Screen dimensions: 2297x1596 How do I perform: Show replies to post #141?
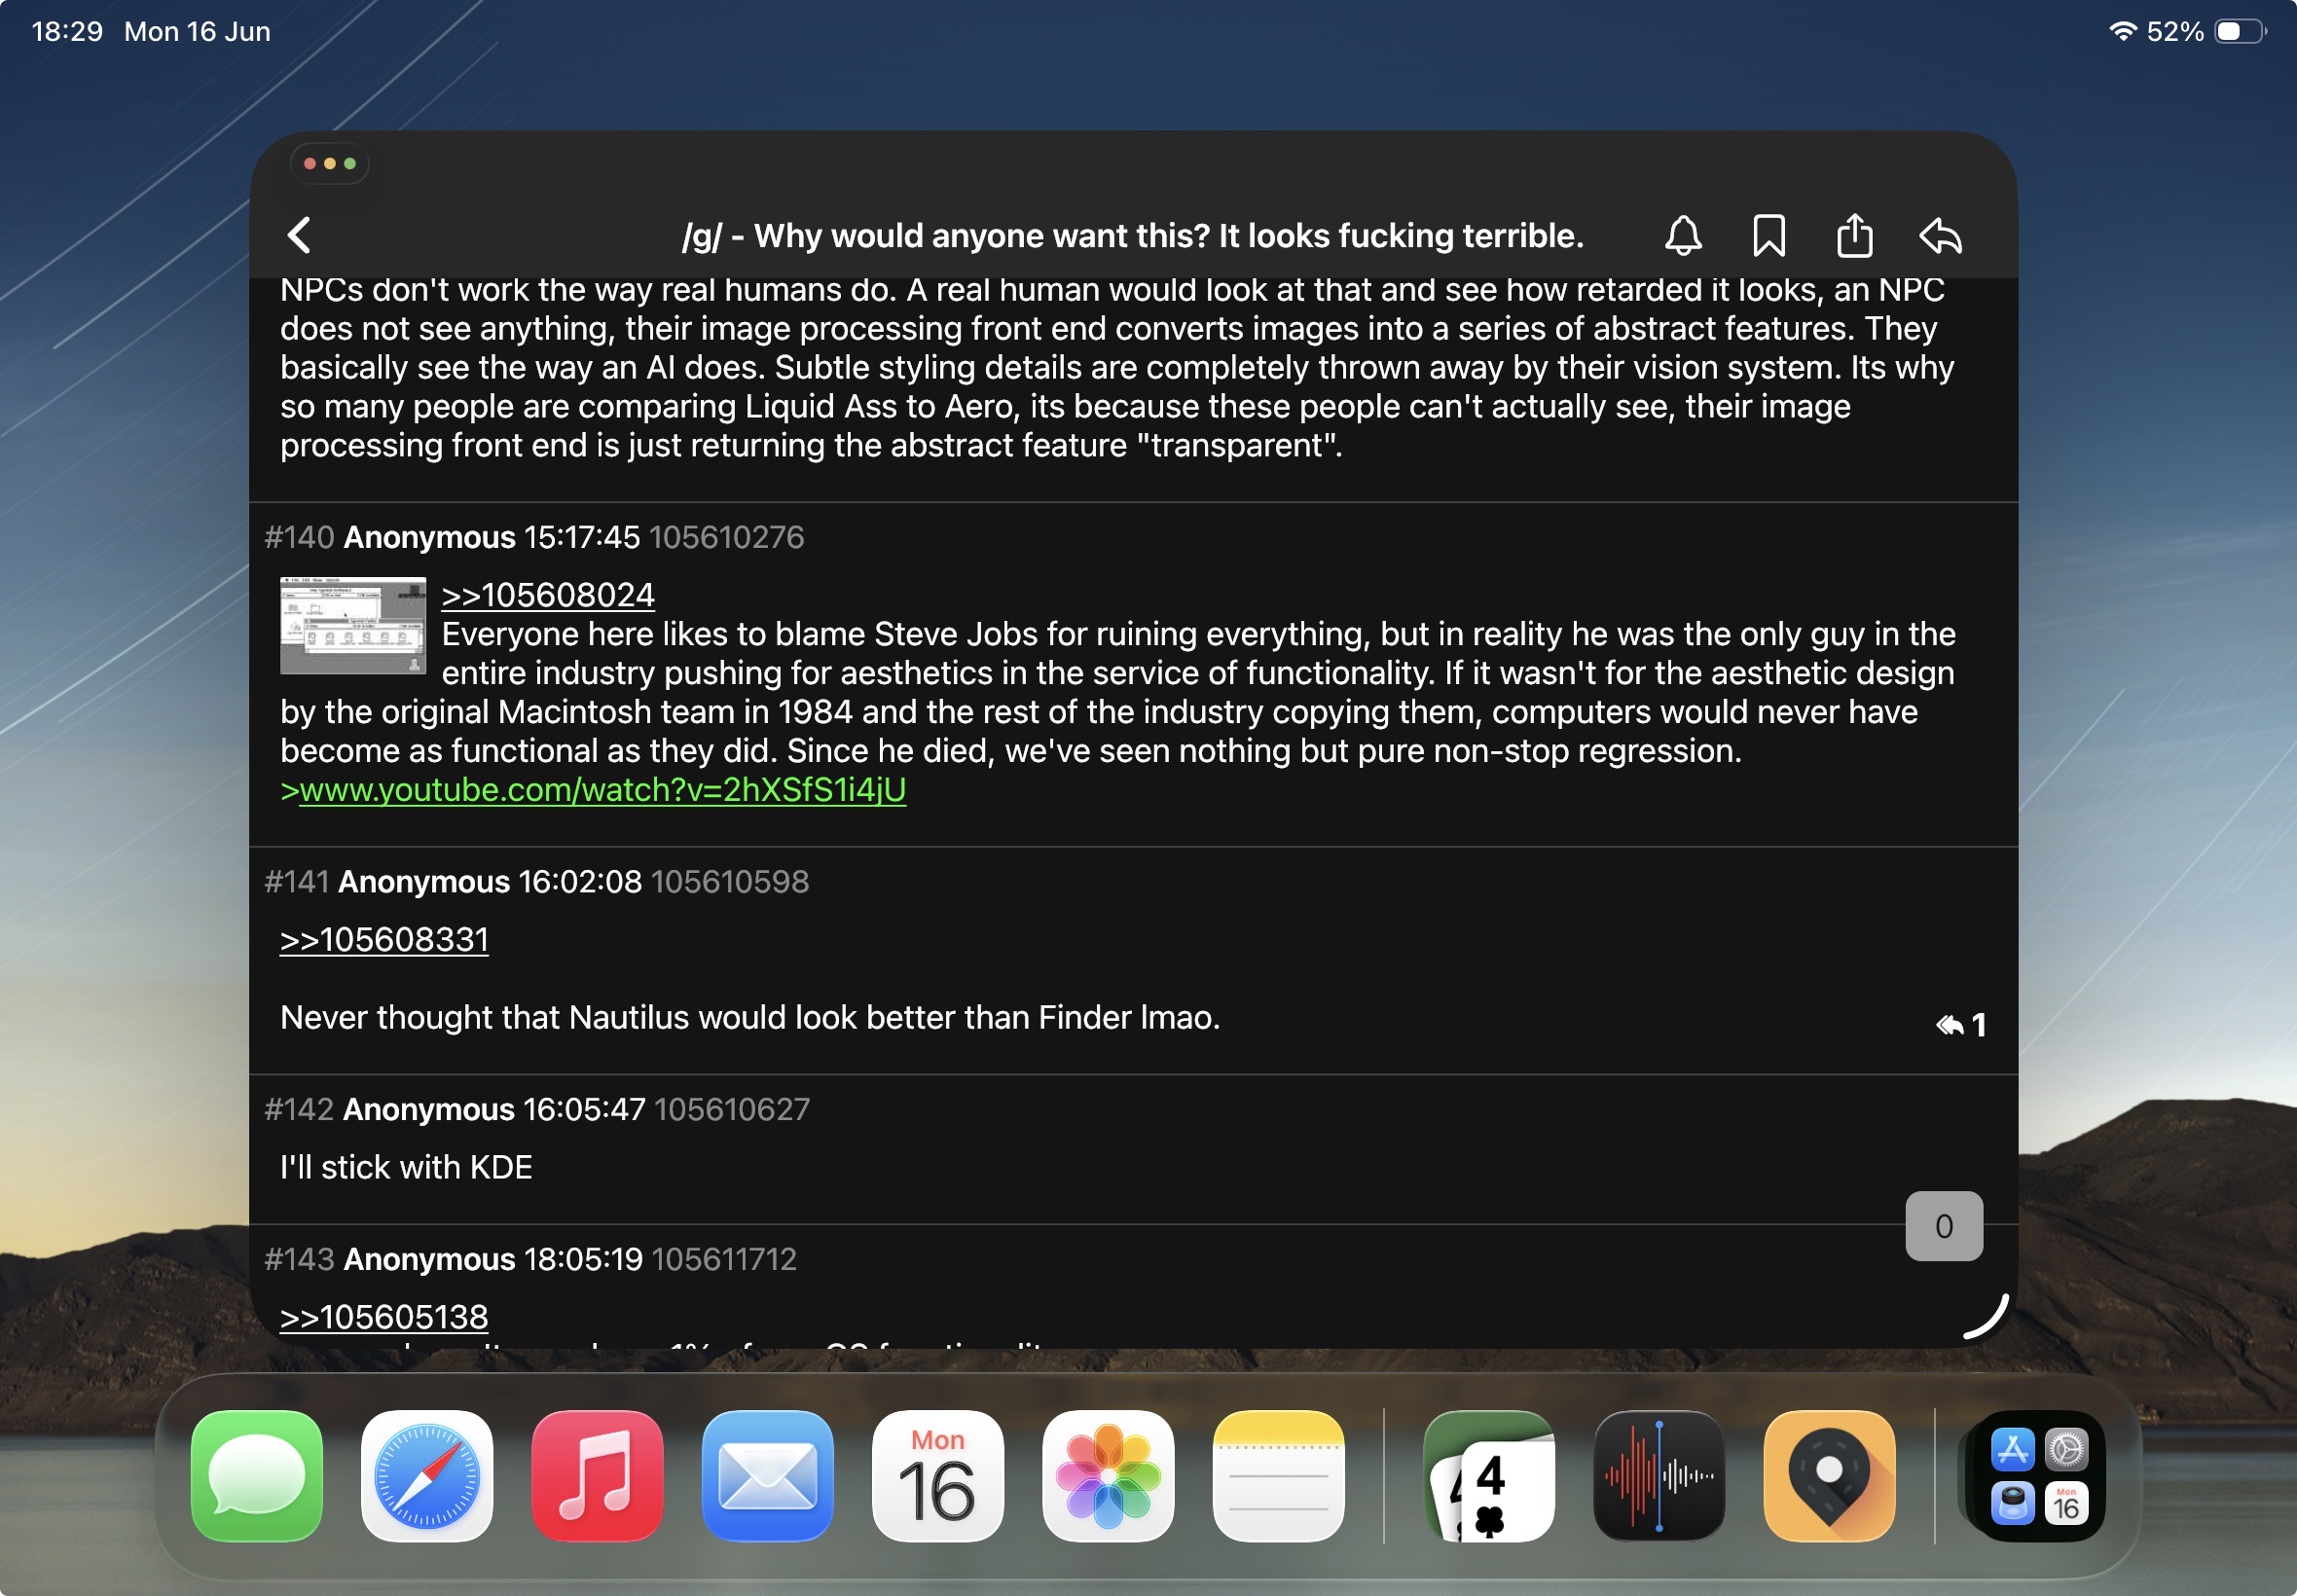(x=1960, y=1025)
